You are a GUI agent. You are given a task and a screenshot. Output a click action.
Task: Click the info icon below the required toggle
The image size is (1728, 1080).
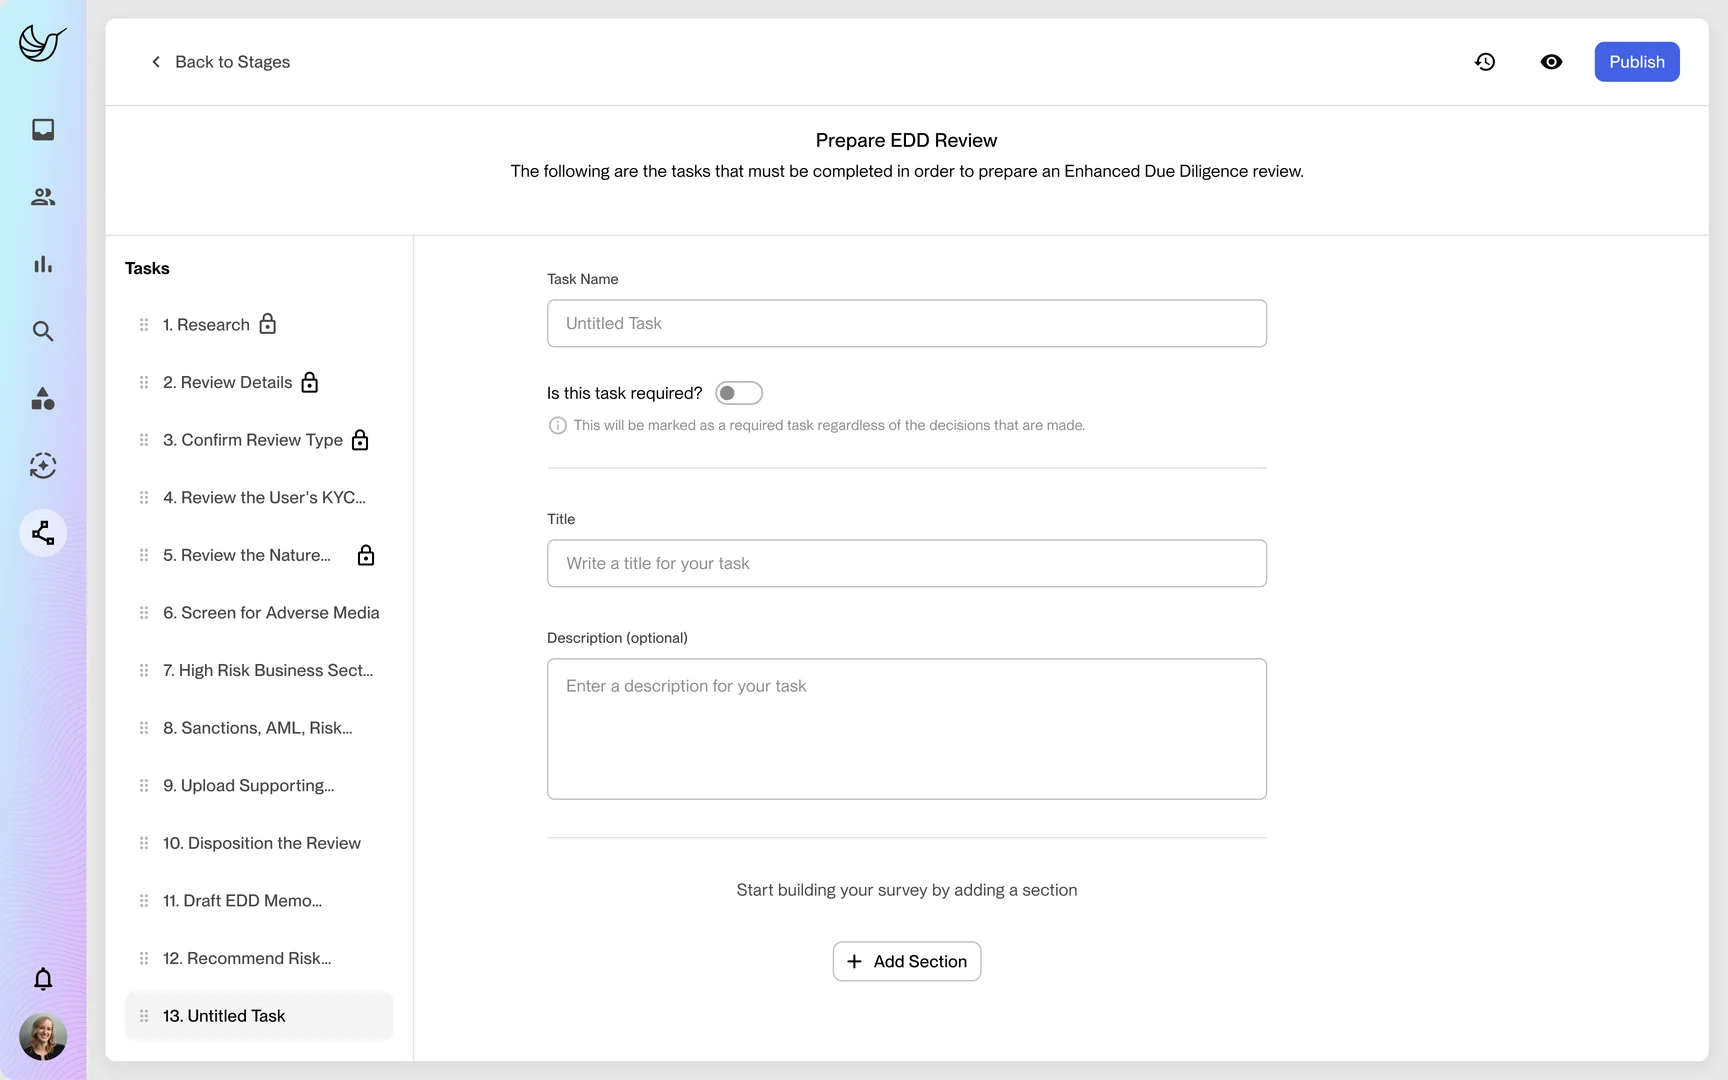pyautogui.click(x=558, y=426)
